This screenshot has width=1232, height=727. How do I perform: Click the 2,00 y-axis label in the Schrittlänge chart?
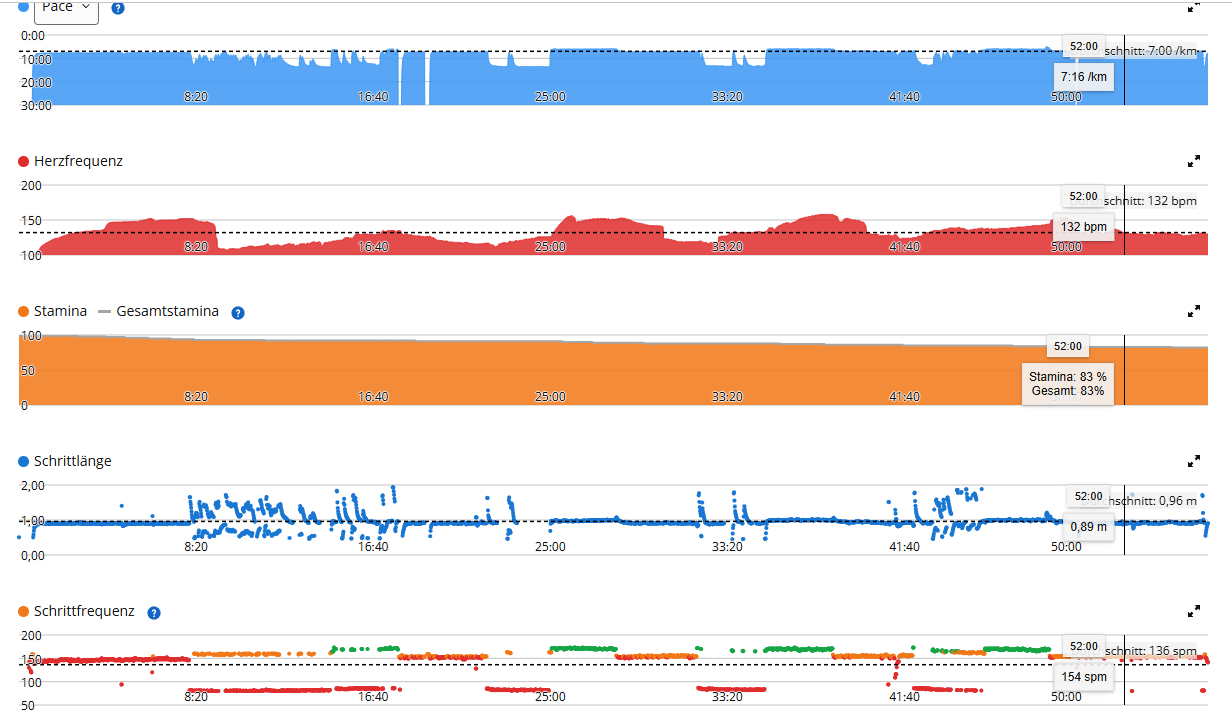coord(32,485)
